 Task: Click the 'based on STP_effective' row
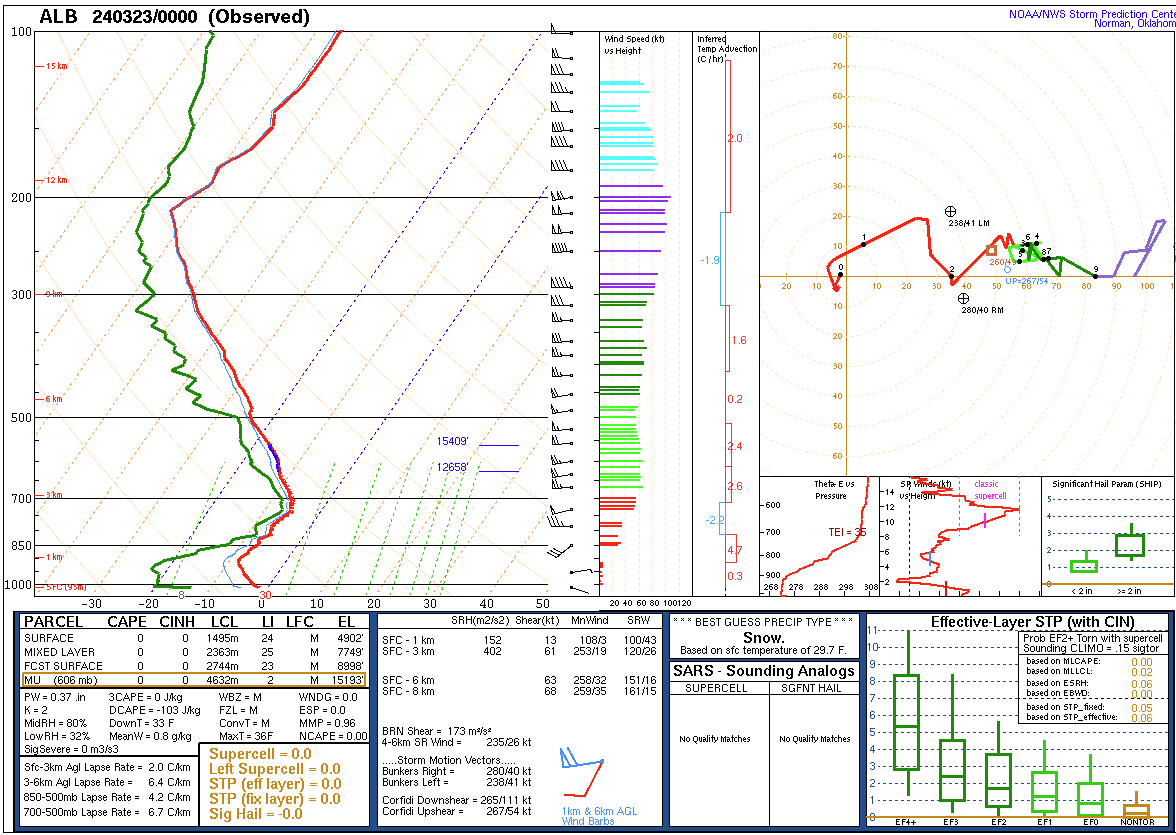pos(1089,717)
